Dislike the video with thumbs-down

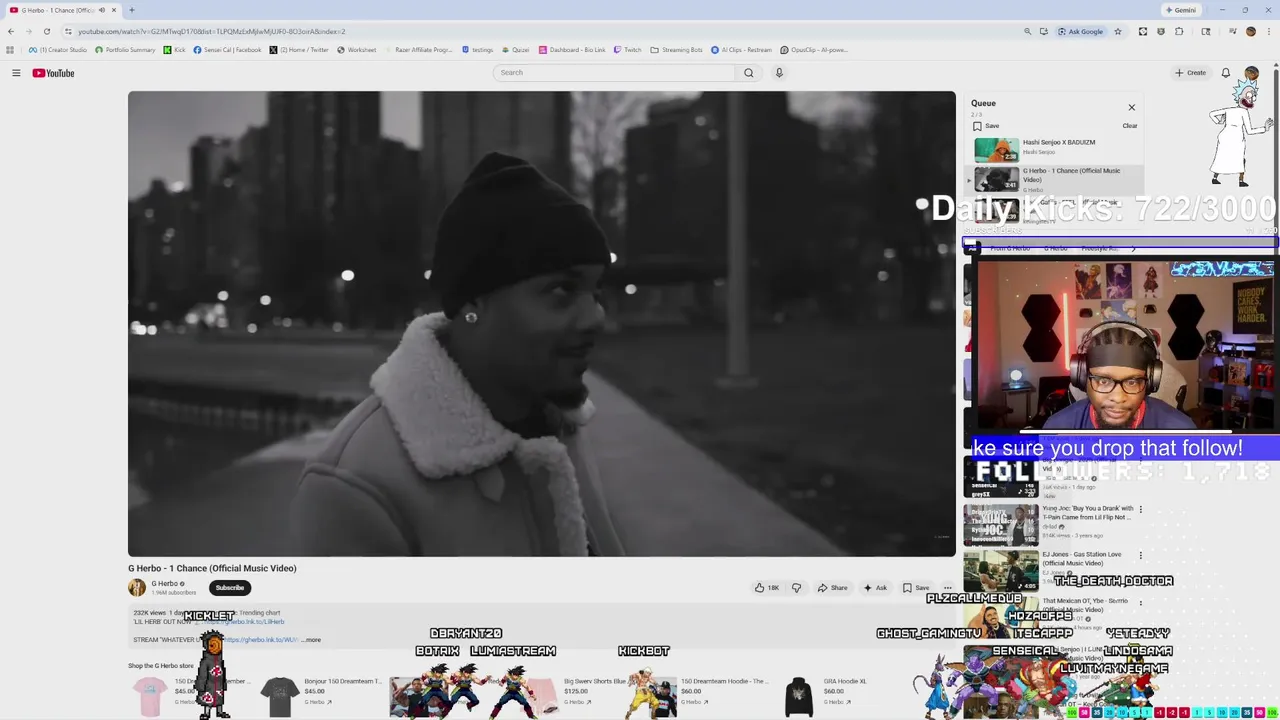pos(796,588)
